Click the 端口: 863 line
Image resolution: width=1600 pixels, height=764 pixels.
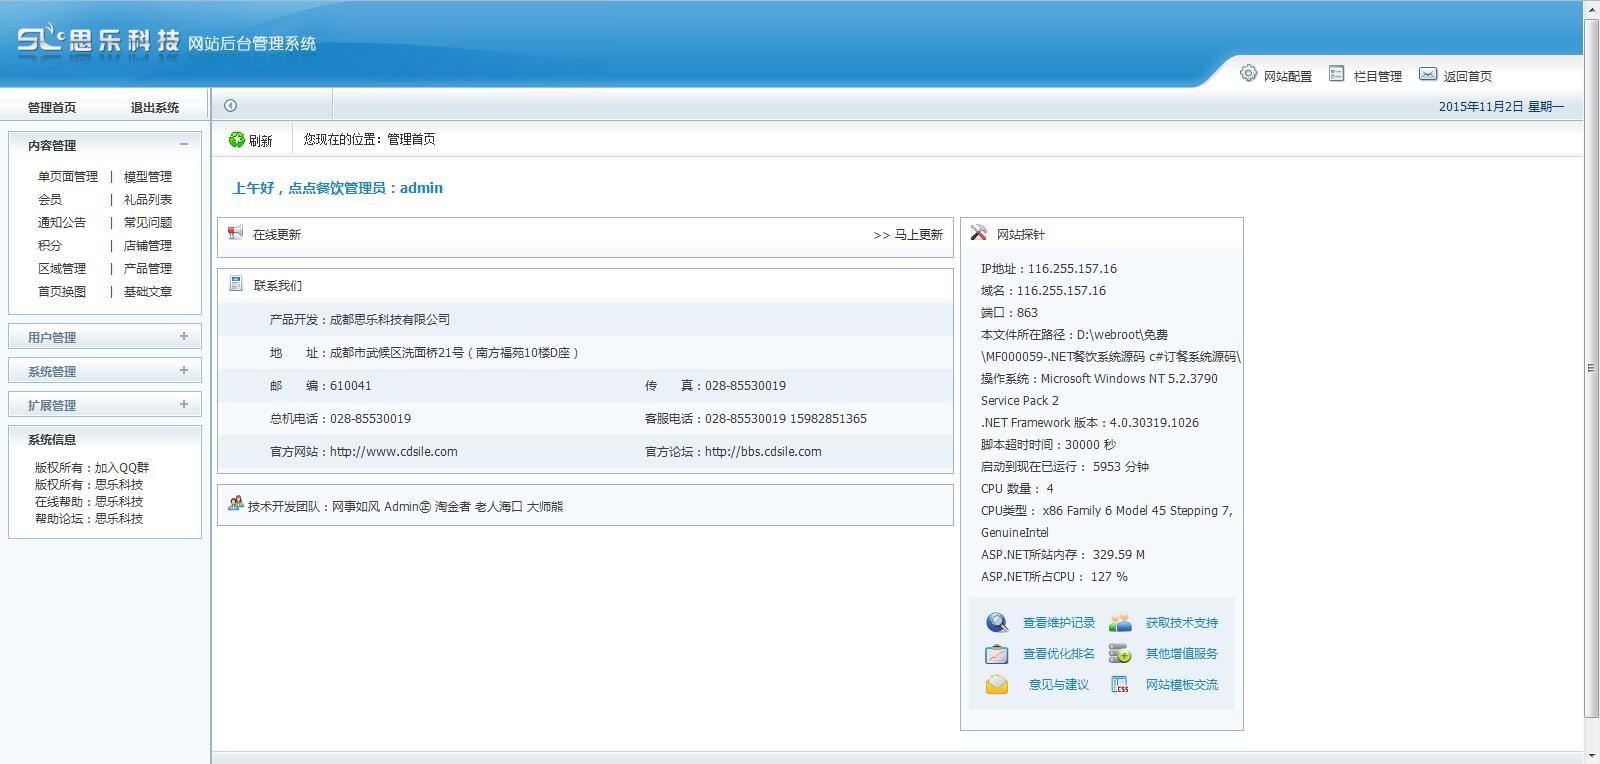point(1010,312)
